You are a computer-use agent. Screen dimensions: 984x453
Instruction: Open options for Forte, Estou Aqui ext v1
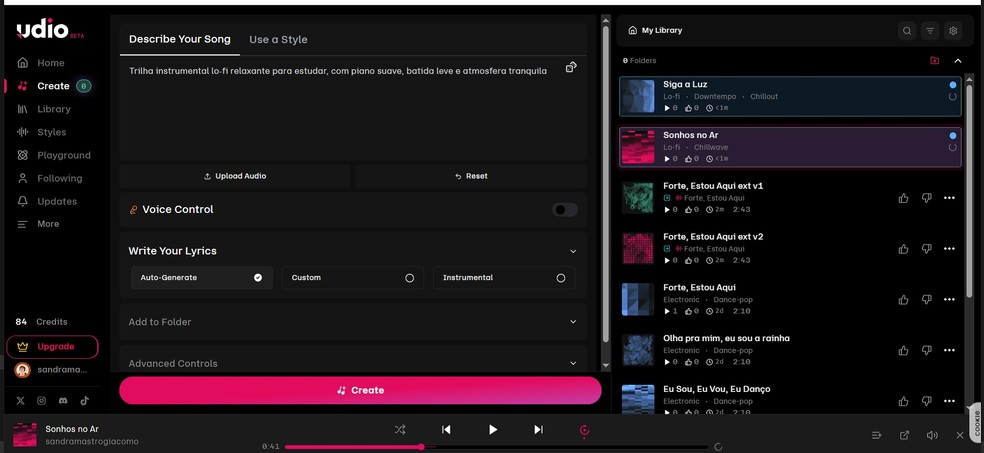coord(949,198)
